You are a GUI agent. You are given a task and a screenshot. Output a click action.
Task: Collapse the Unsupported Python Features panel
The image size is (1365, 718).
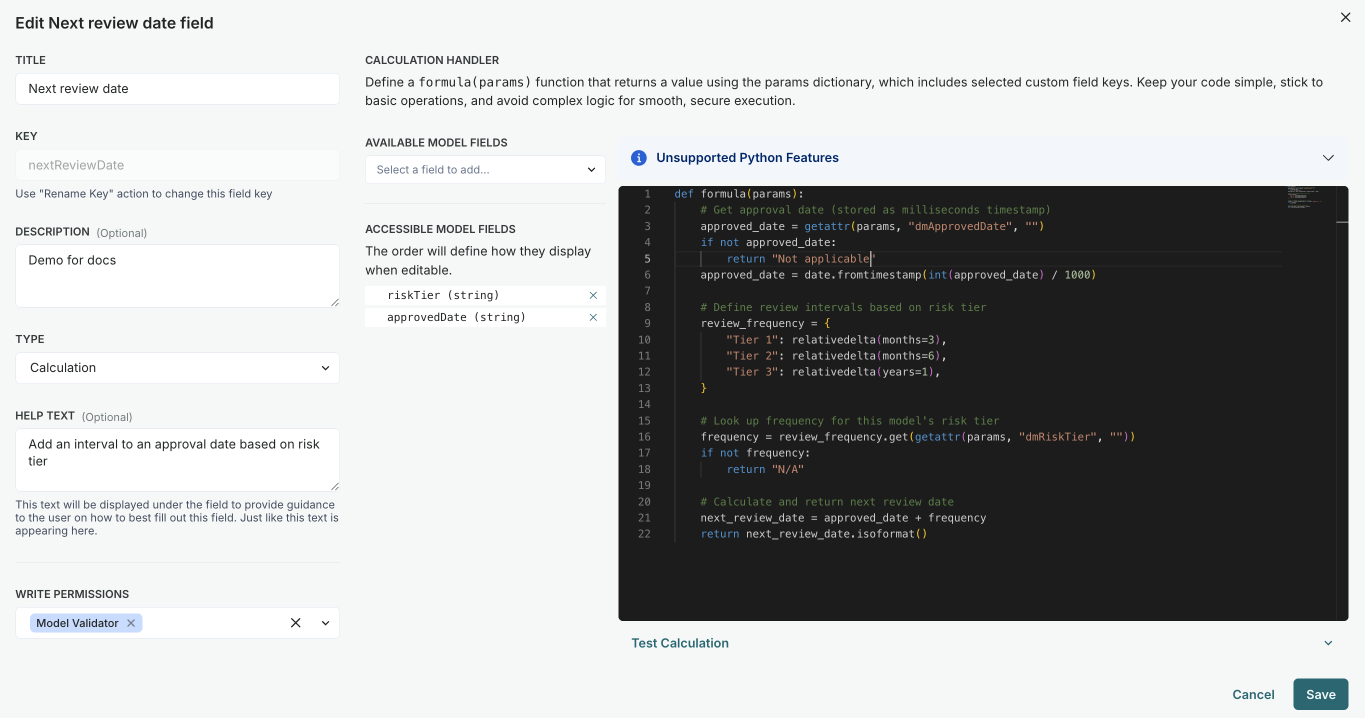click(x=1329, y=158)
